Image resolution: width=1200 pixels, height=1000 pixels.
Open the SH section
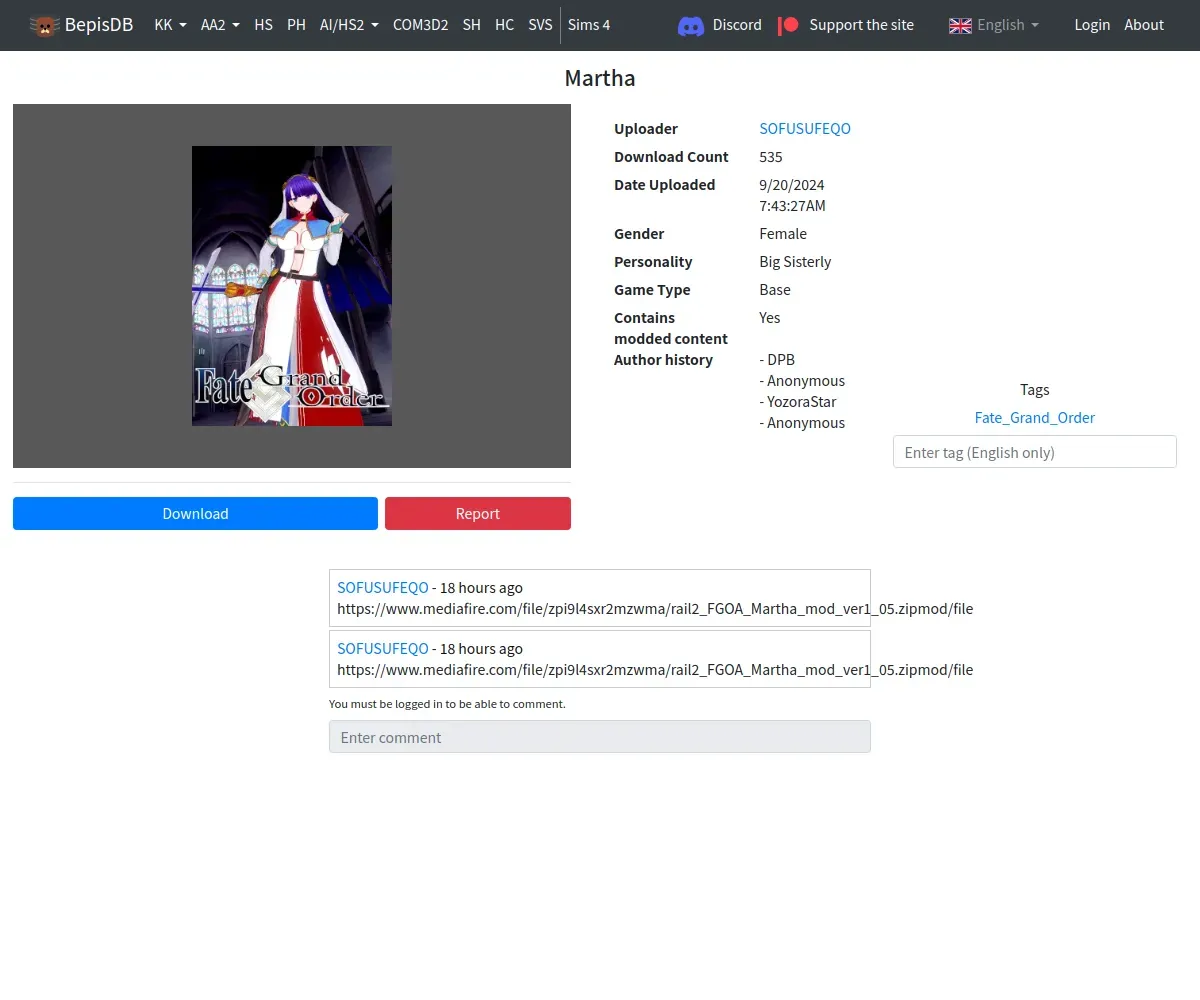point(472,25)
